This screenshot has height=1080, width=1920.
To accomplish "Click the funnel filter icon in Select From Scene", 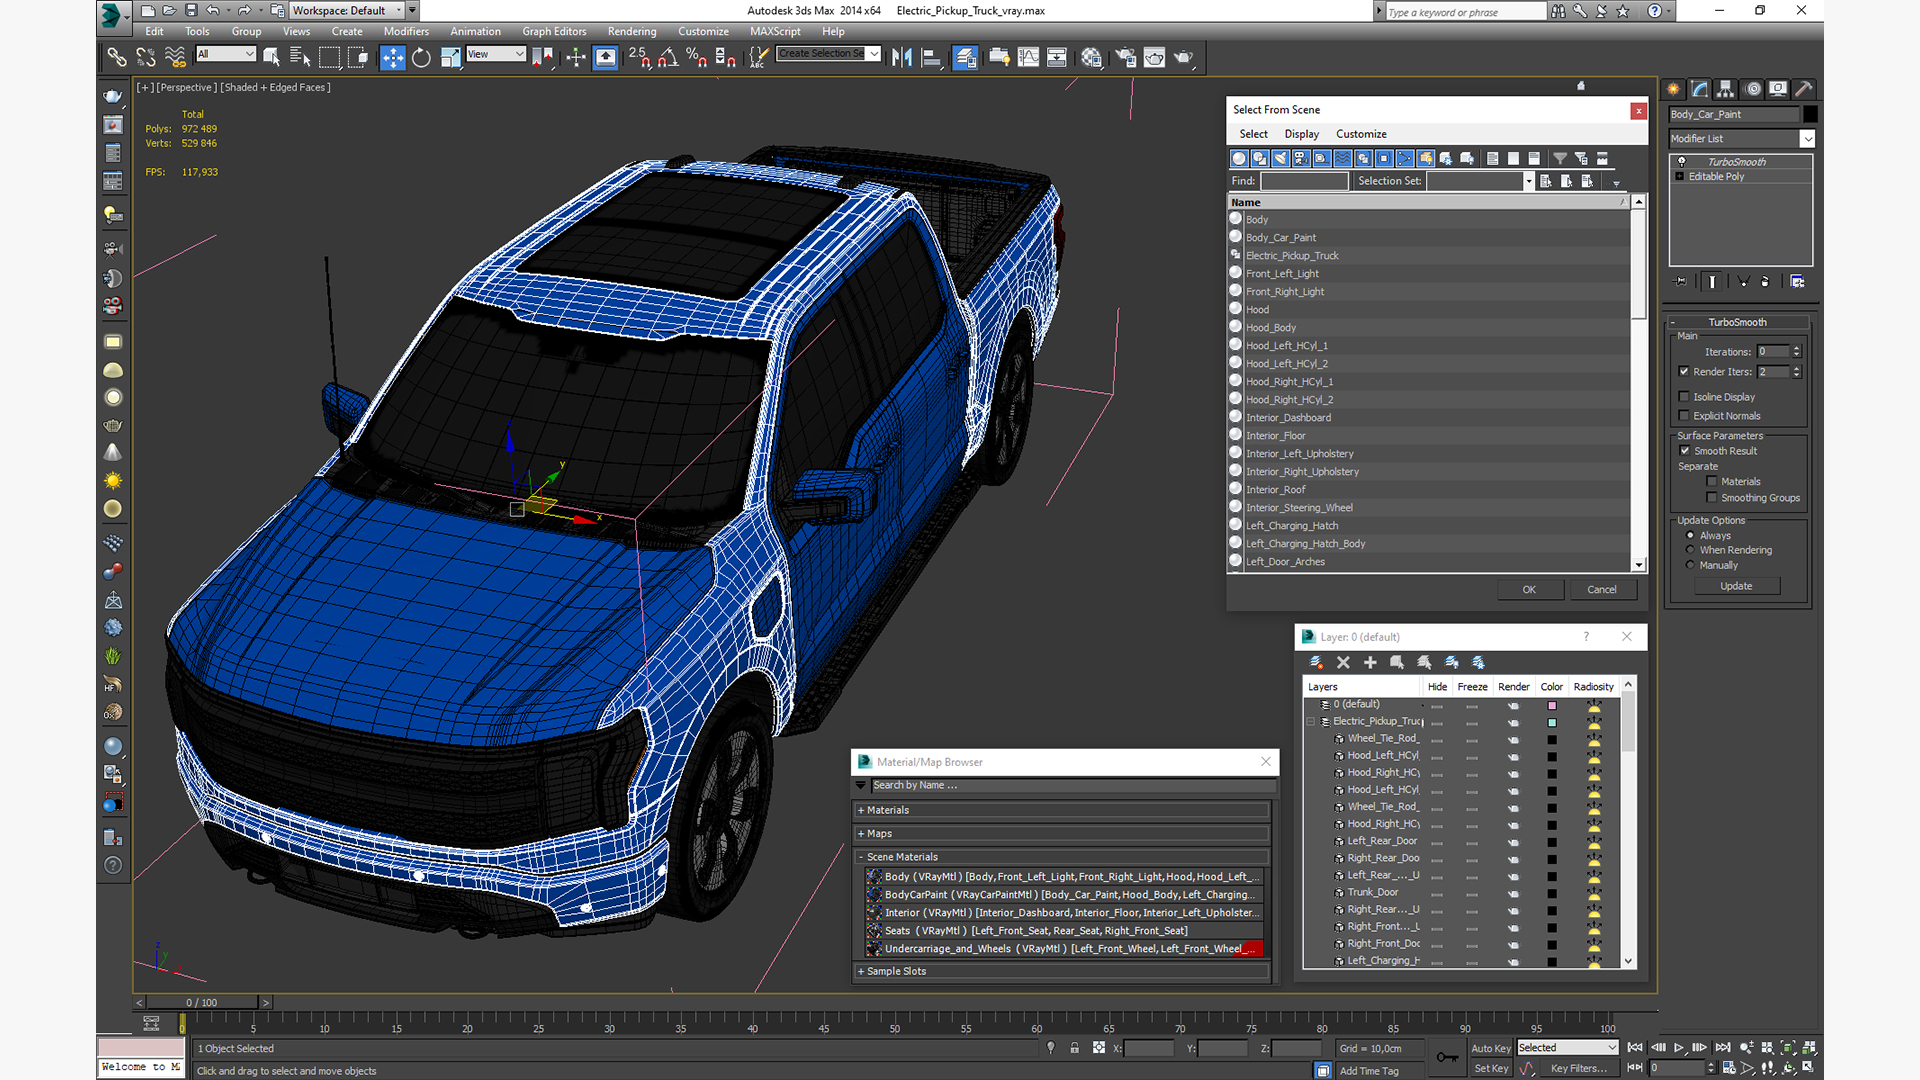I will point(1560,158).
